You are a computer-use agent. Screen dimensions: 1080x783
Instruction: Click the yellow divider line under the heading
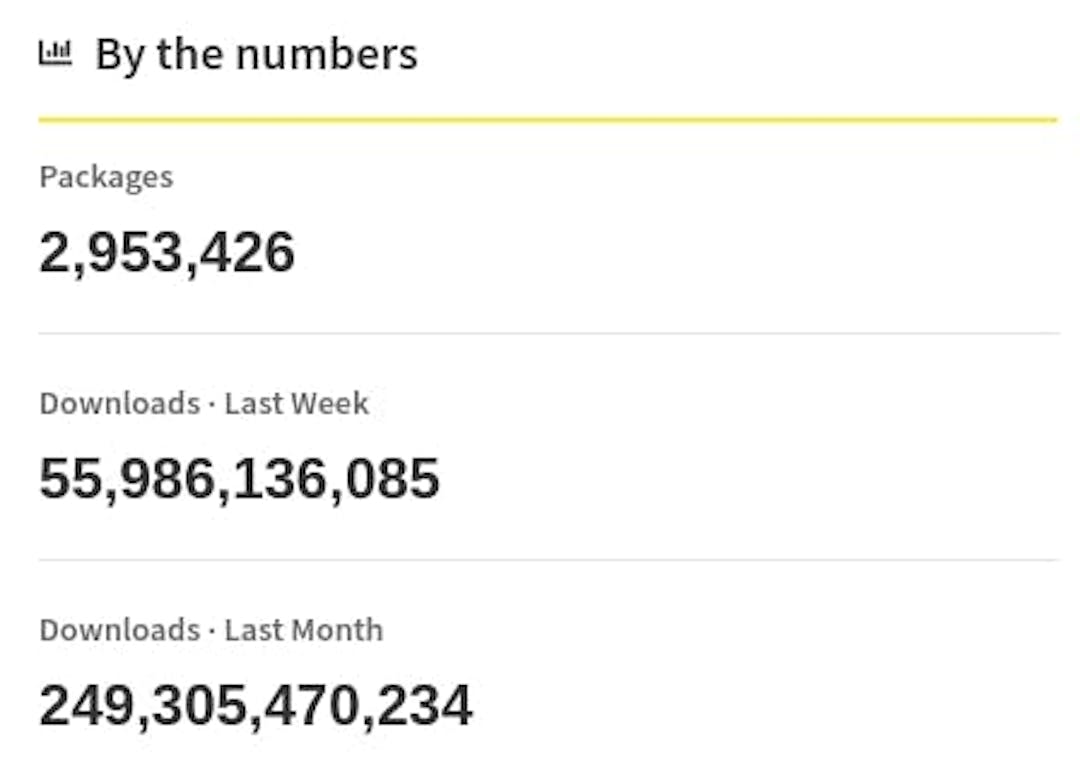548,120
